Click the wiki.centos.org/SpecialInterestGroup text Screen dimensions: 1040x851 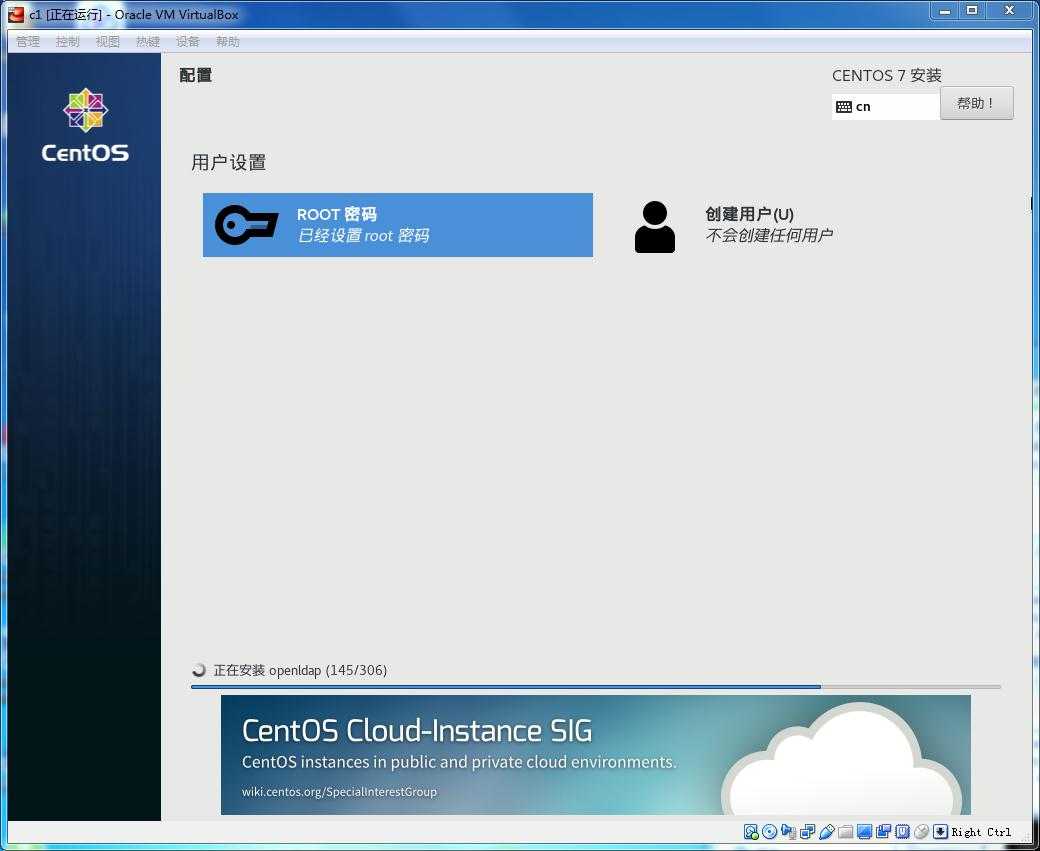click(339, 791)
